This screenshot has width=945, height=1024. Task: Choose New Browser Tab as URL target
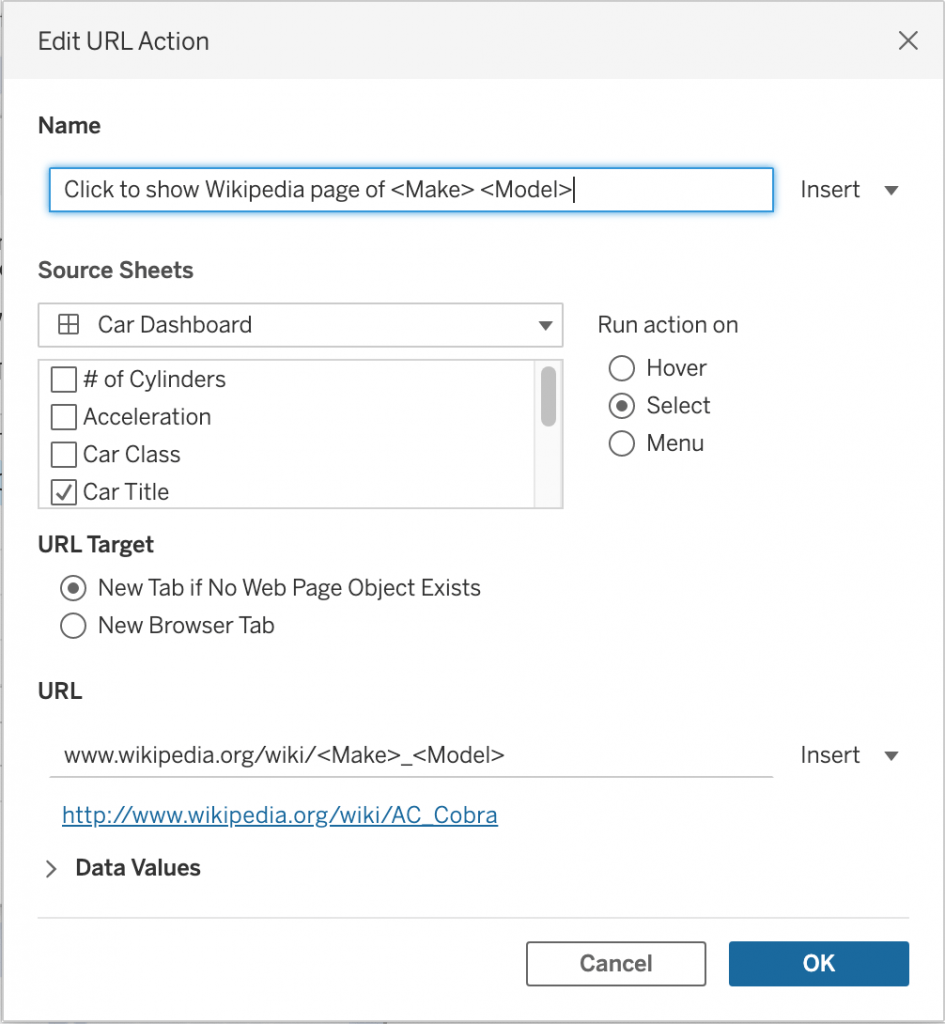point(73,626)
